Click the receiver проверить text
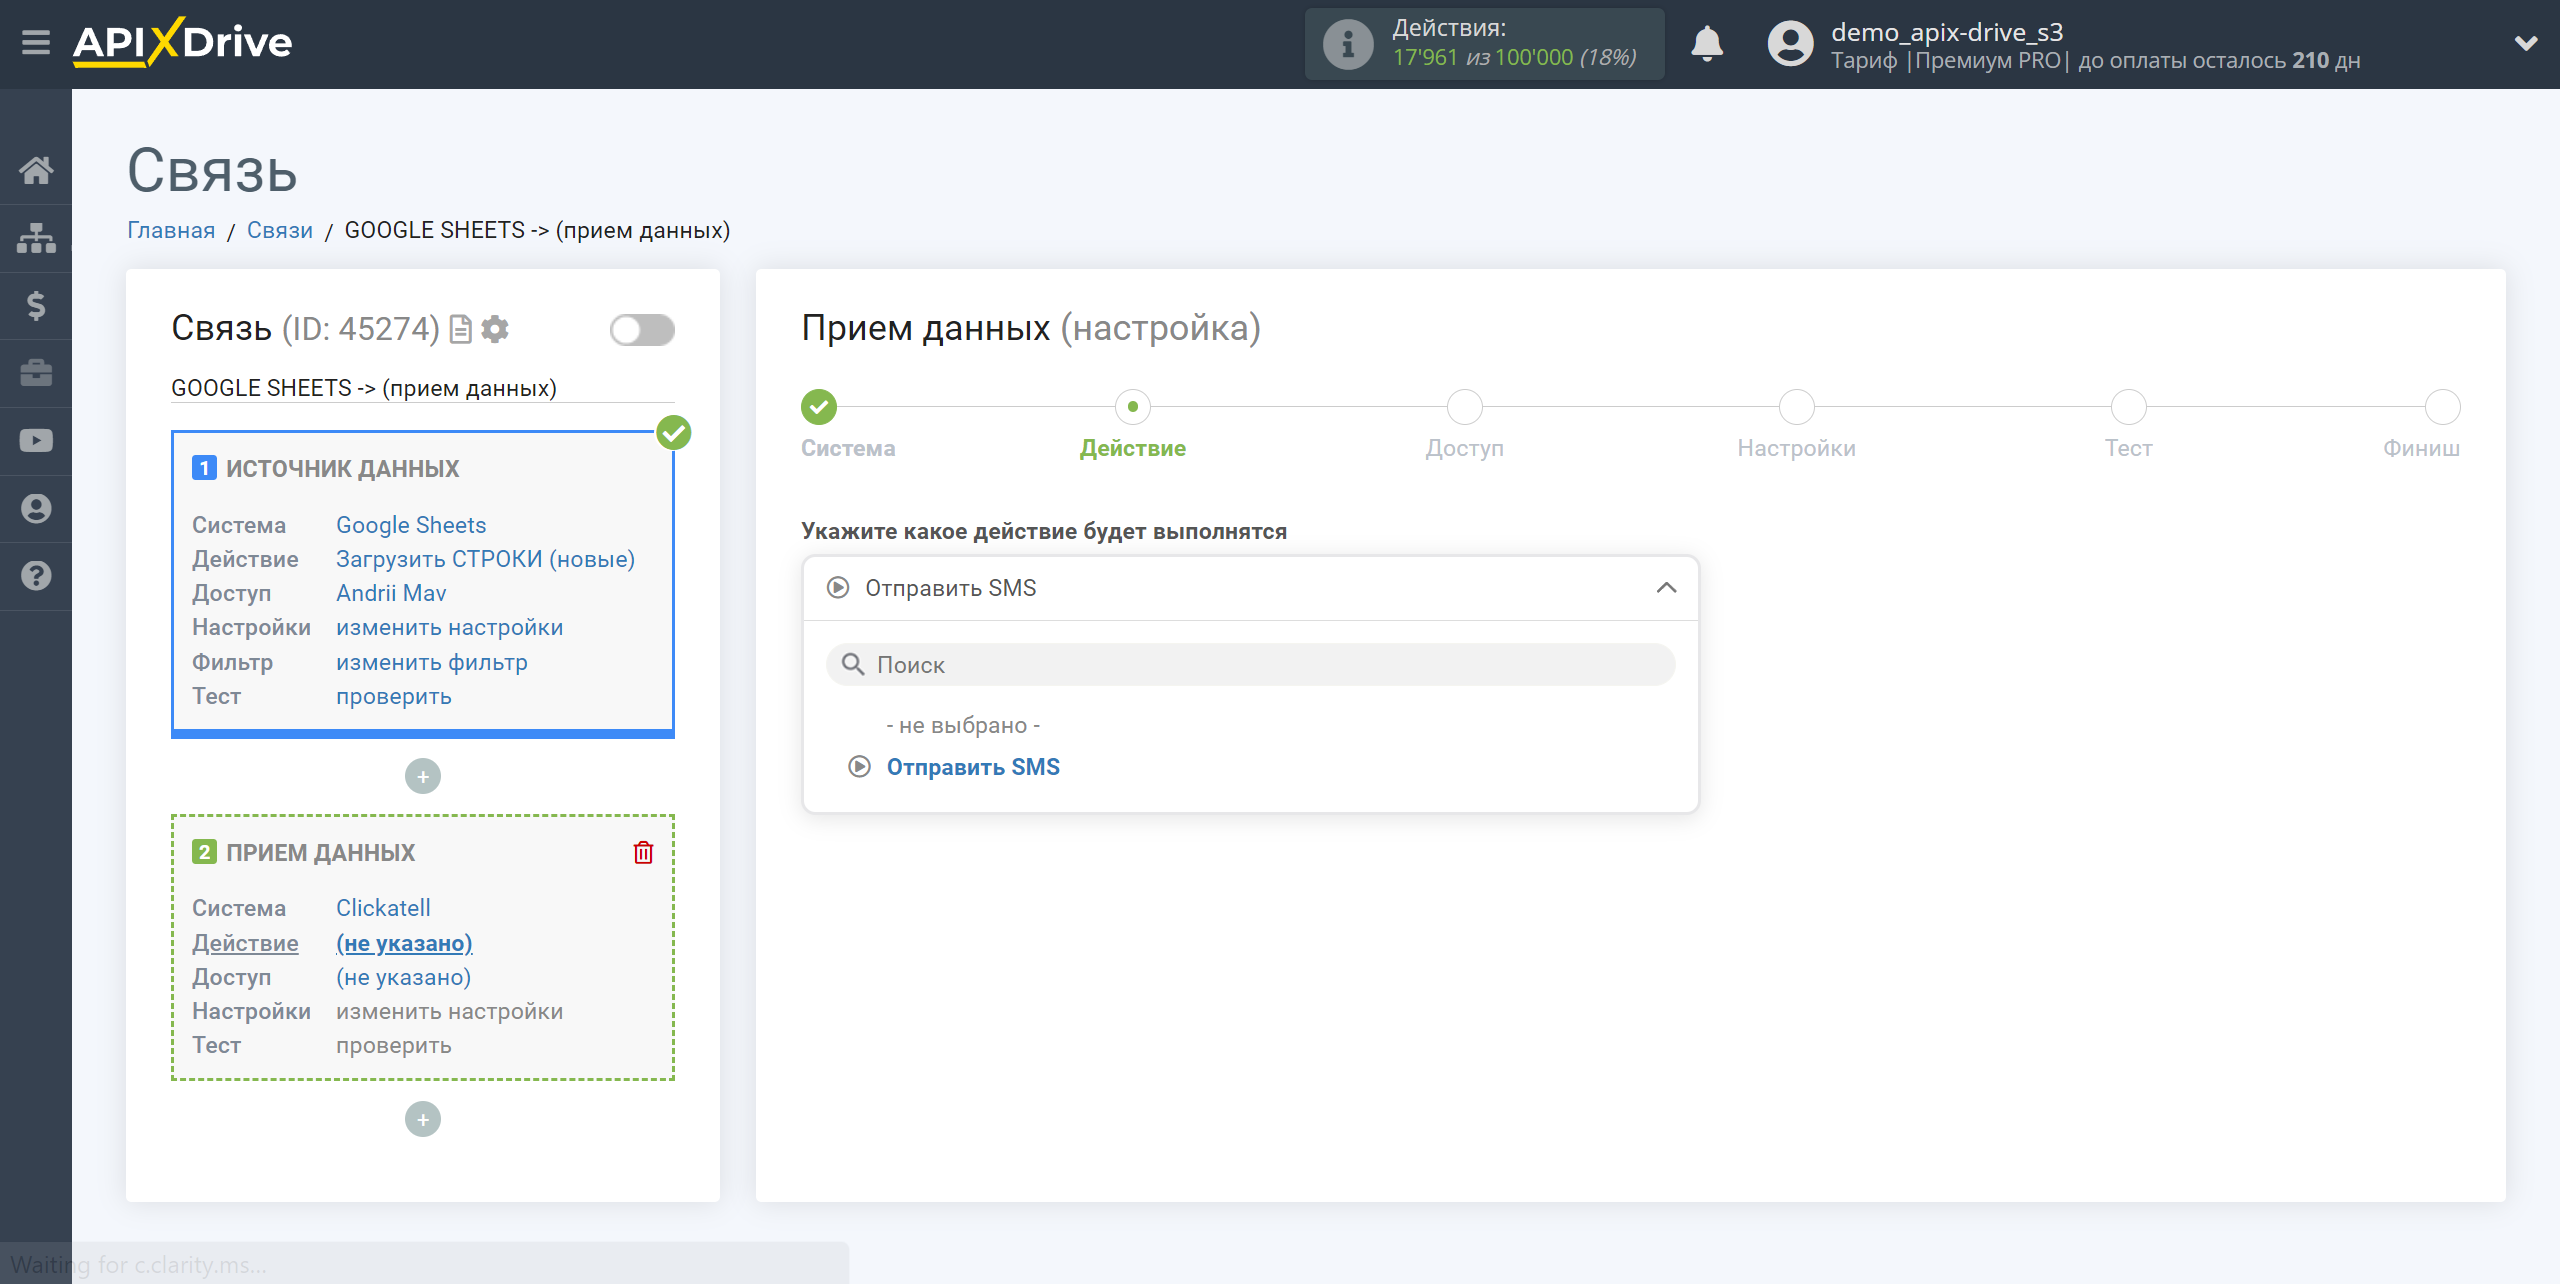The height and width of the screenshot is (1284, 2560). tap(394, 1045)
